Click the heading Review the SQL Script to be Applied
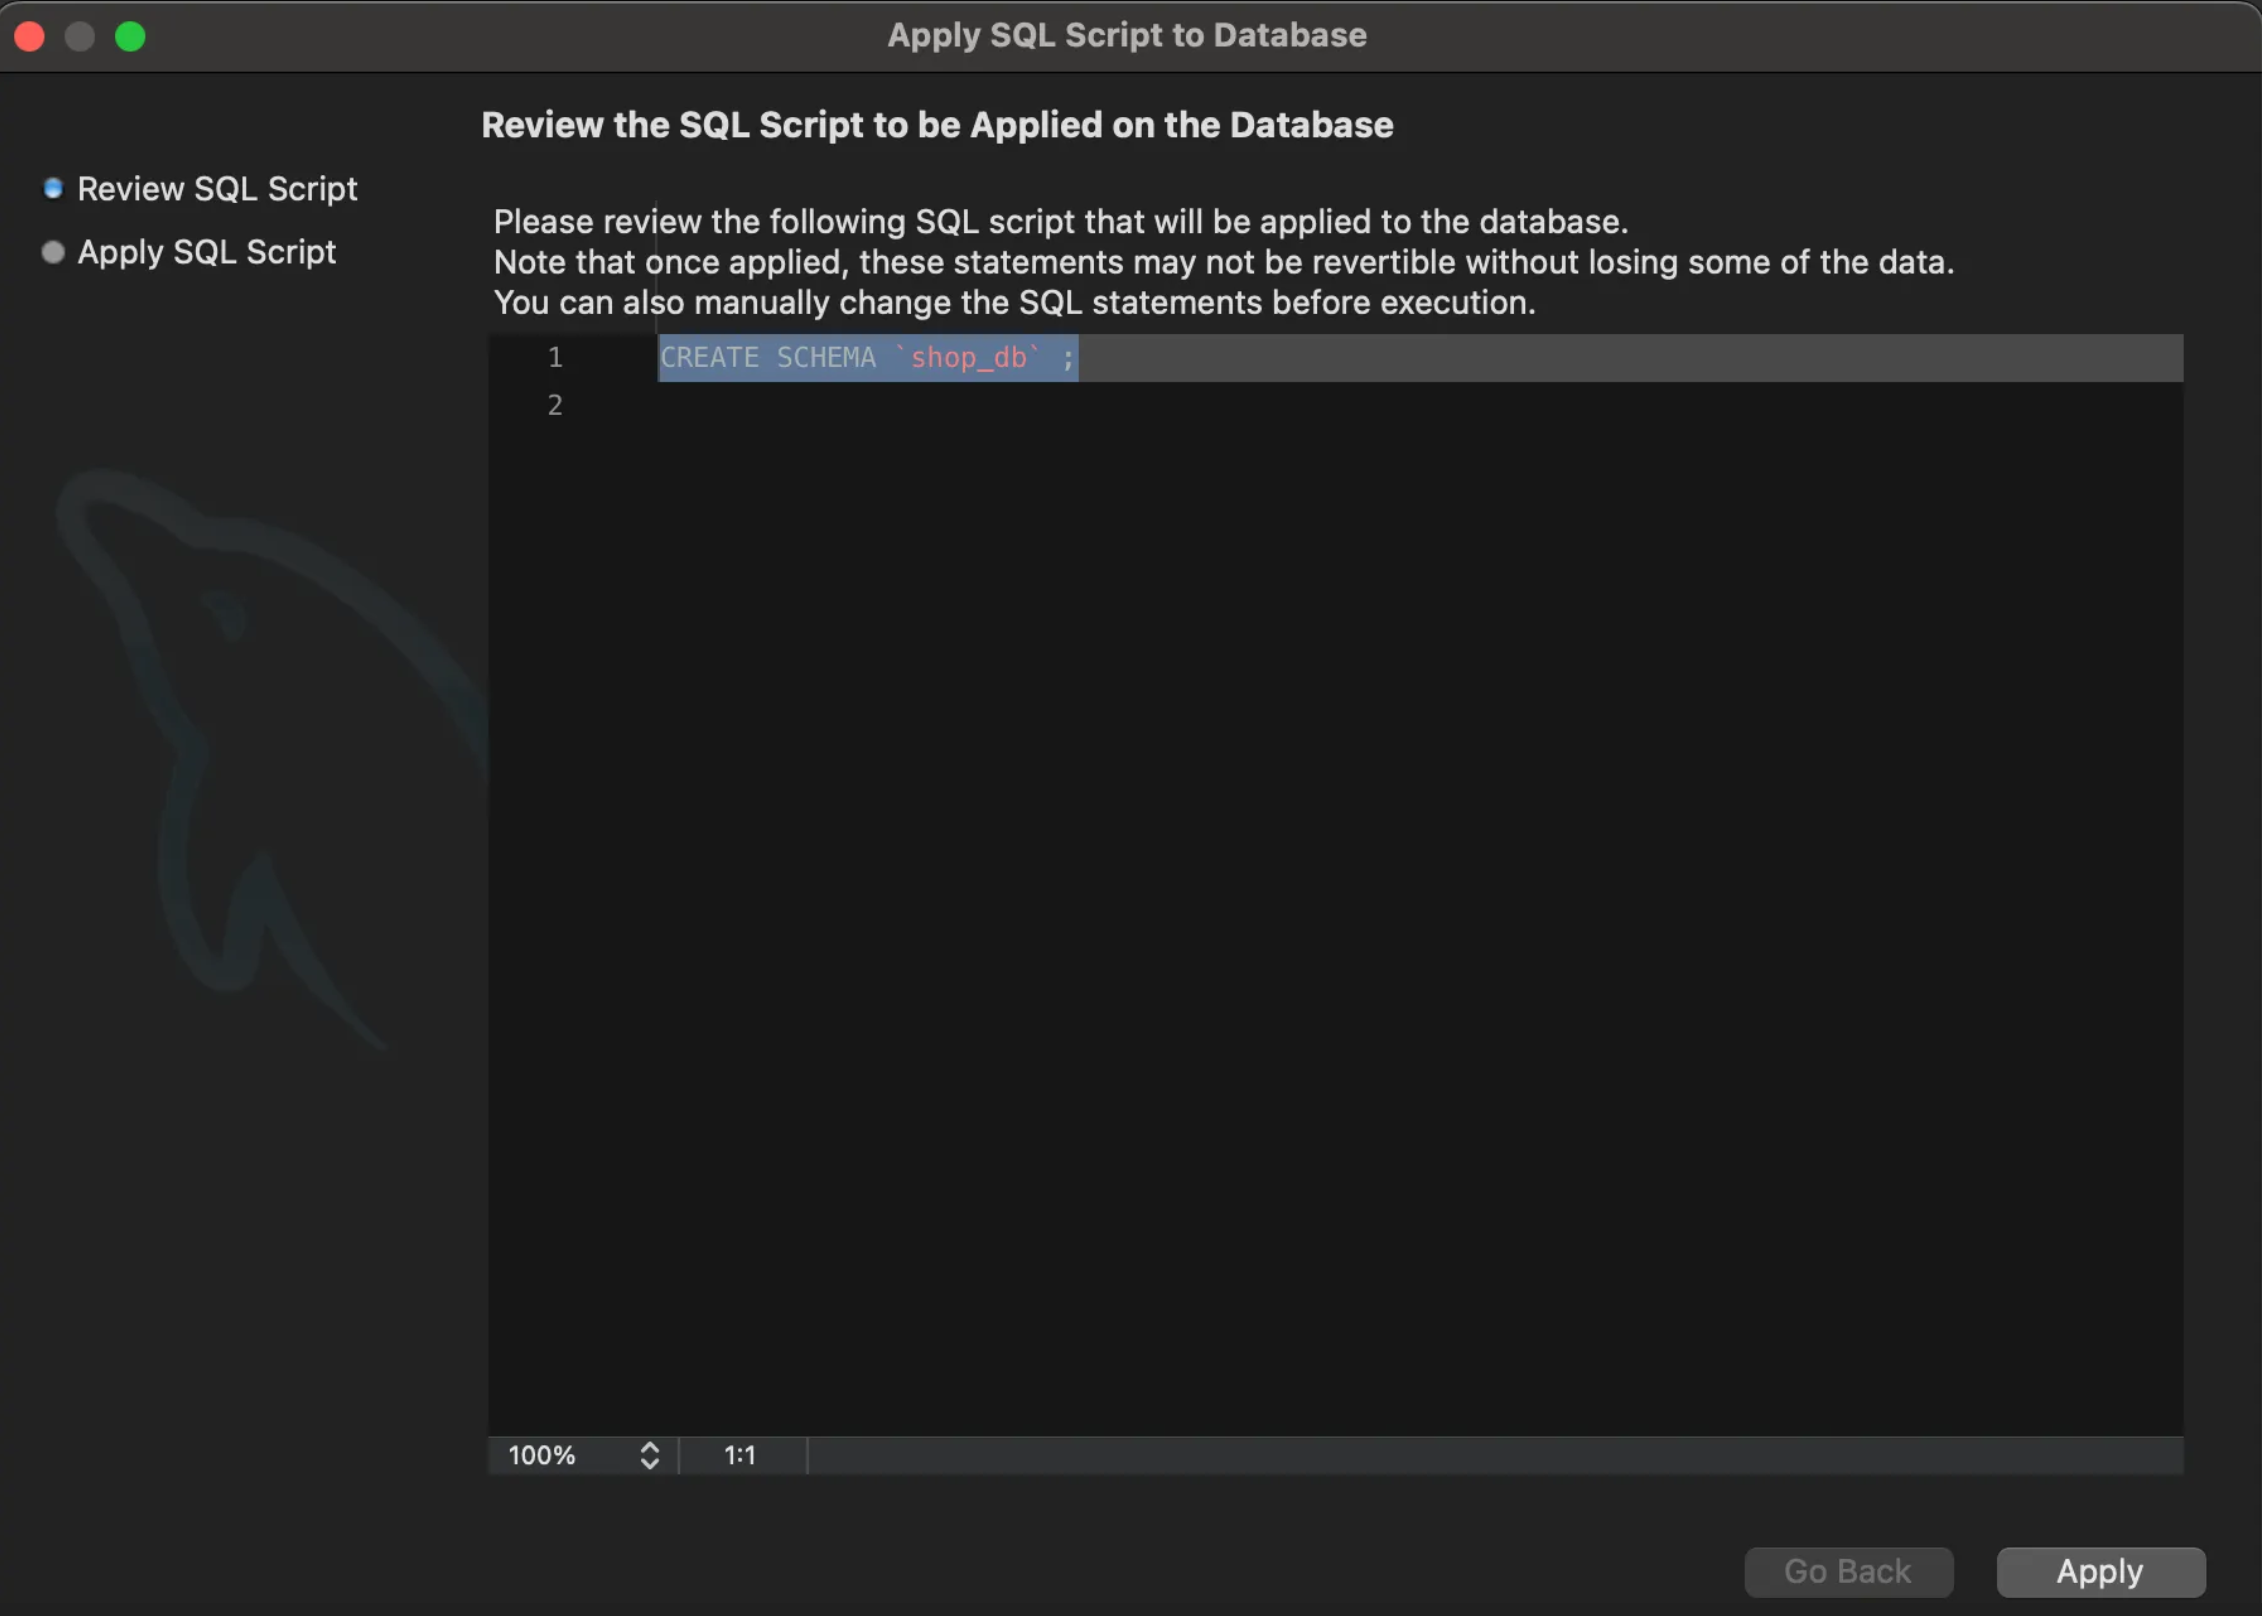Screen dimensions: 2262x1616 click(937, 125)
